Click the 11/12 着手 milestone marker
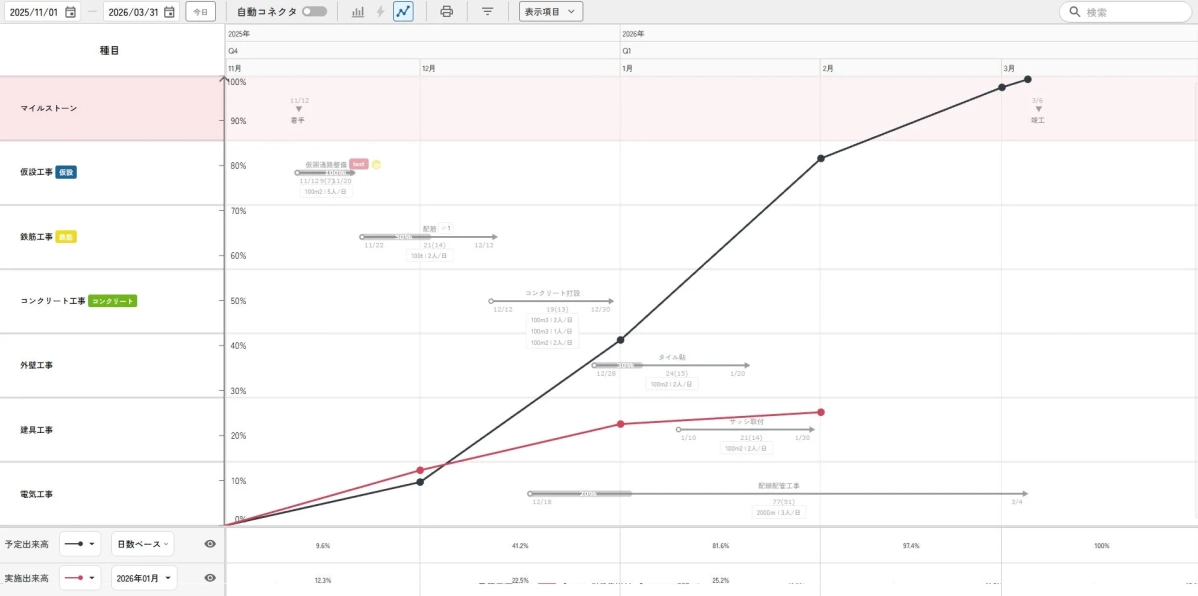Image resolution: width=1198 pixels, height=596 pixels. coord(298,109)
